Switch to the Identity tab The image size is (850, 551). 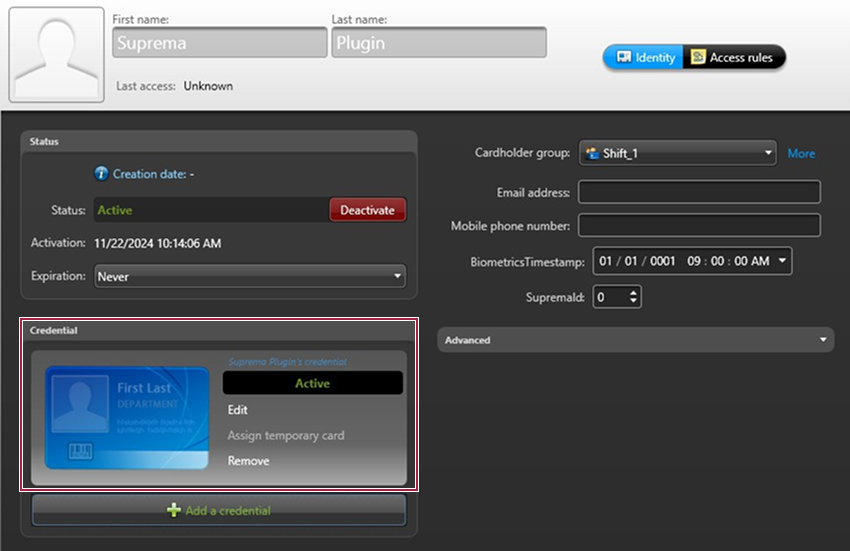pyautogui.click(x=644, y=57)
